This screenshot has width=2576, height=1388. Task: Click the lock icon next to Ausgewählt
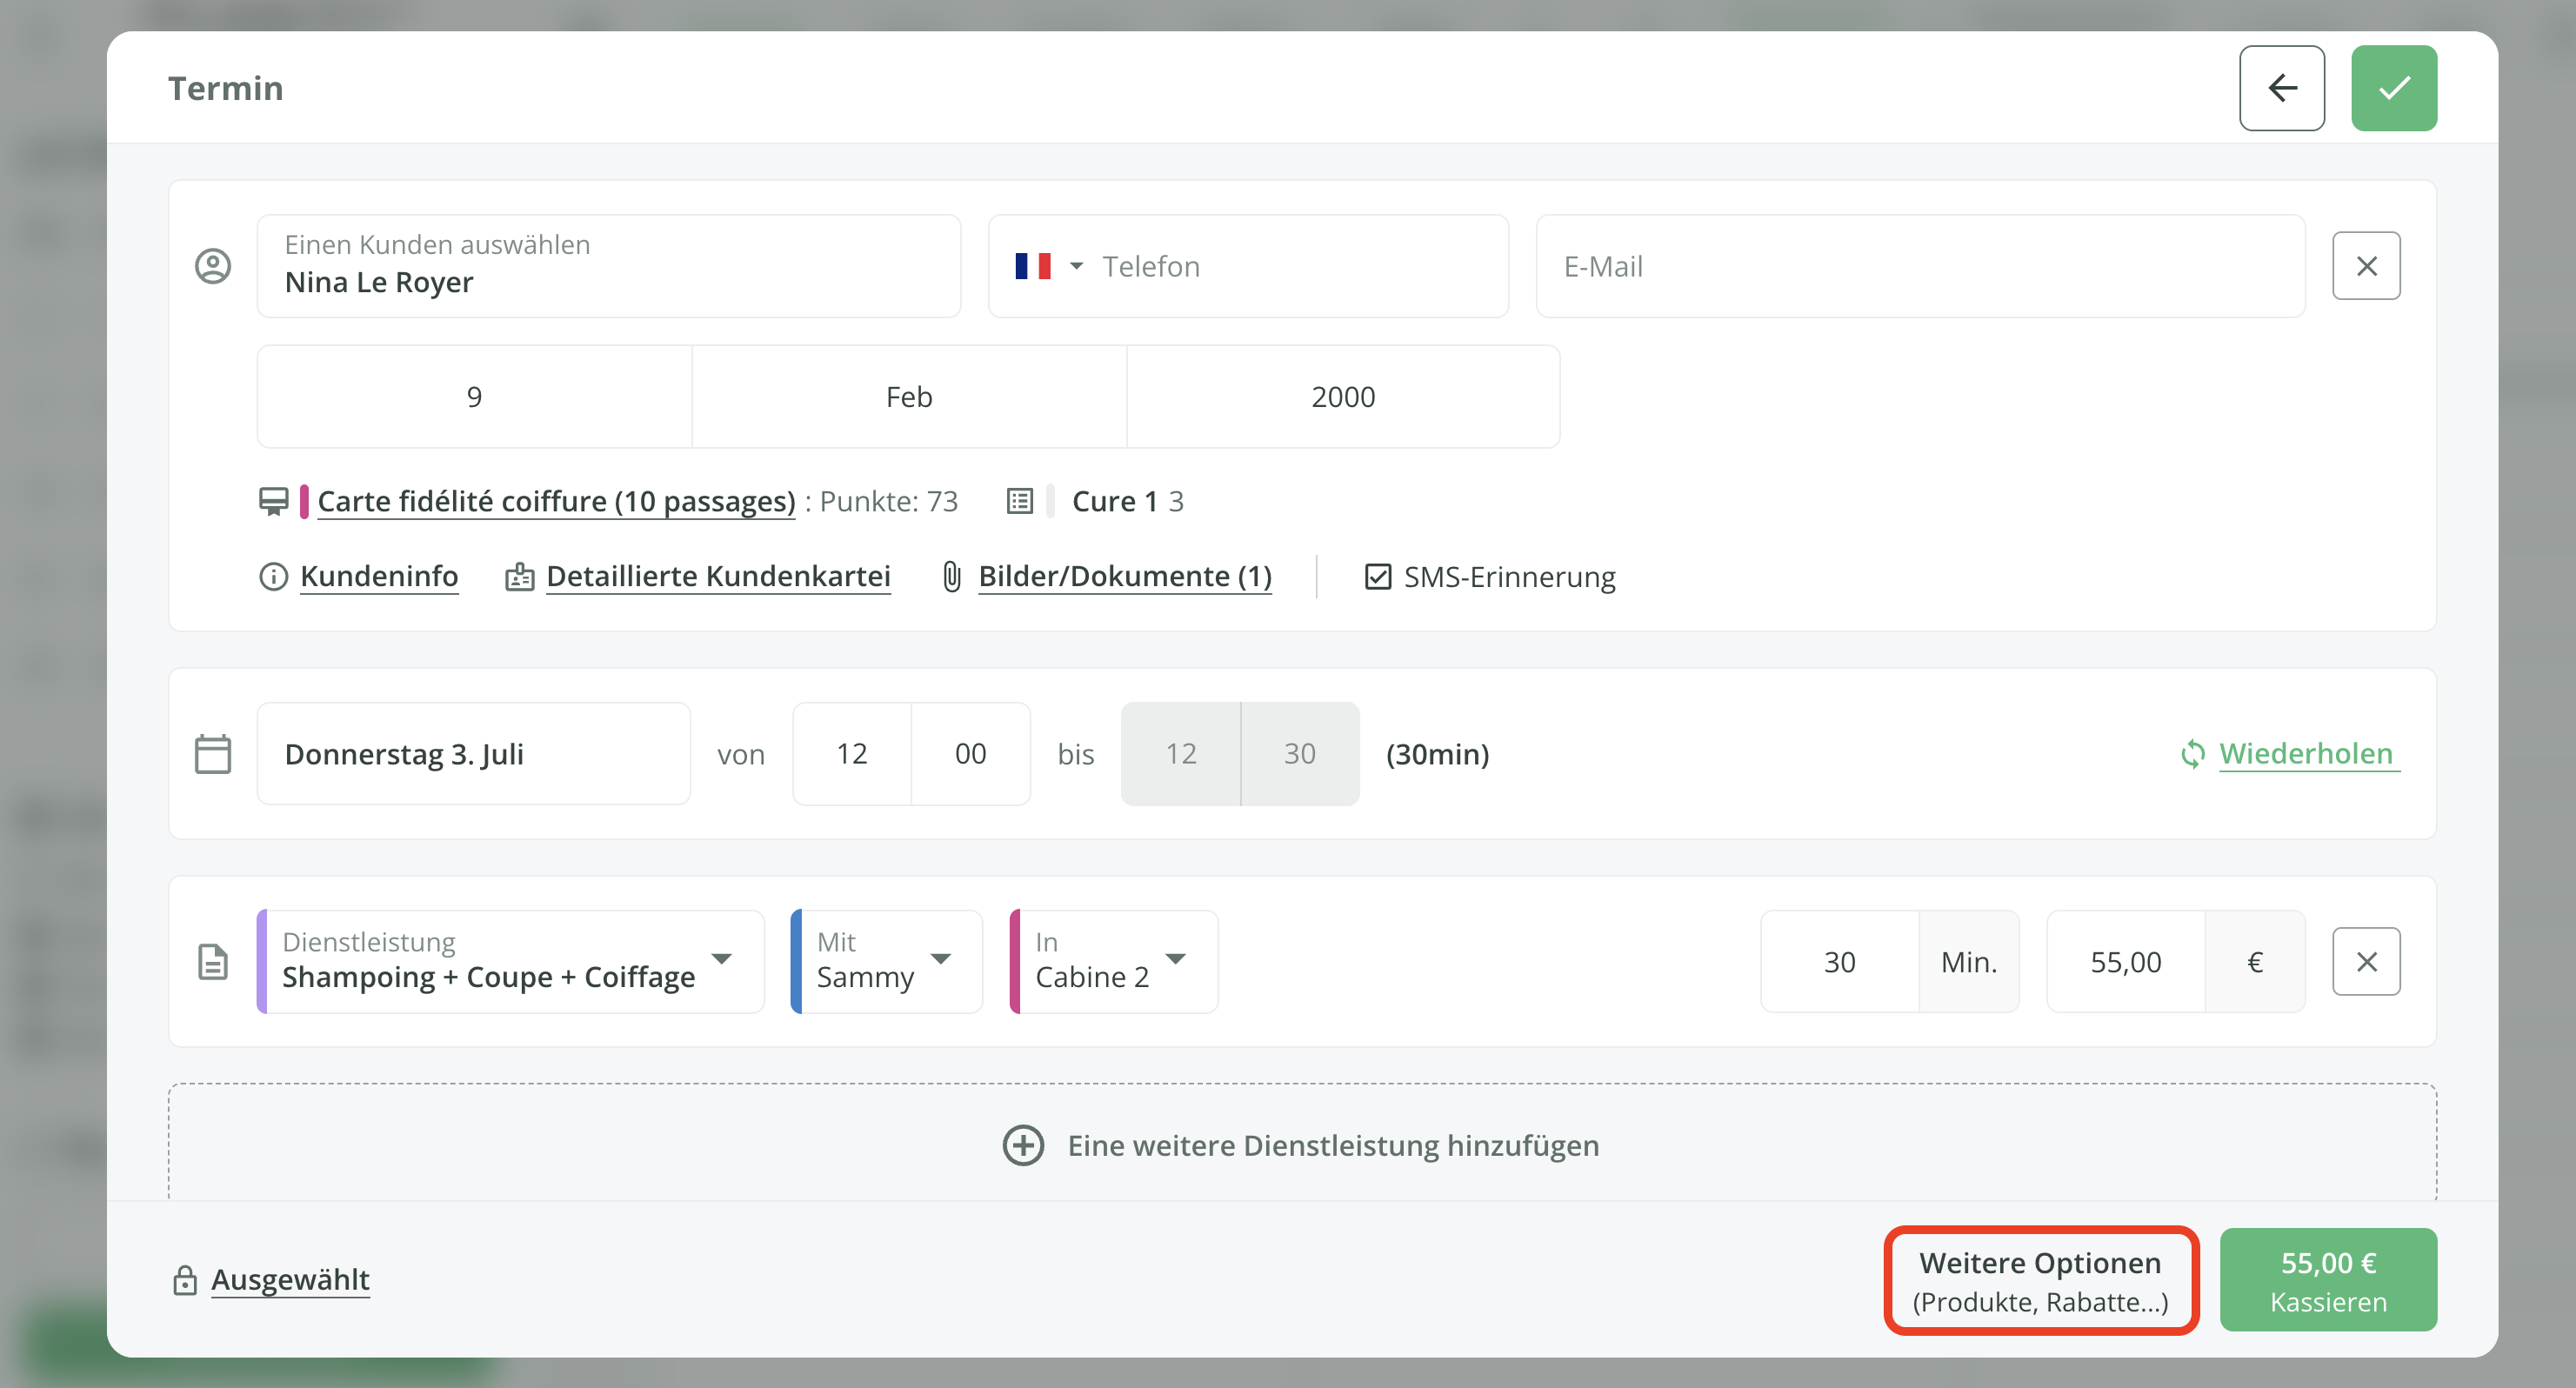click(185, 1280)
